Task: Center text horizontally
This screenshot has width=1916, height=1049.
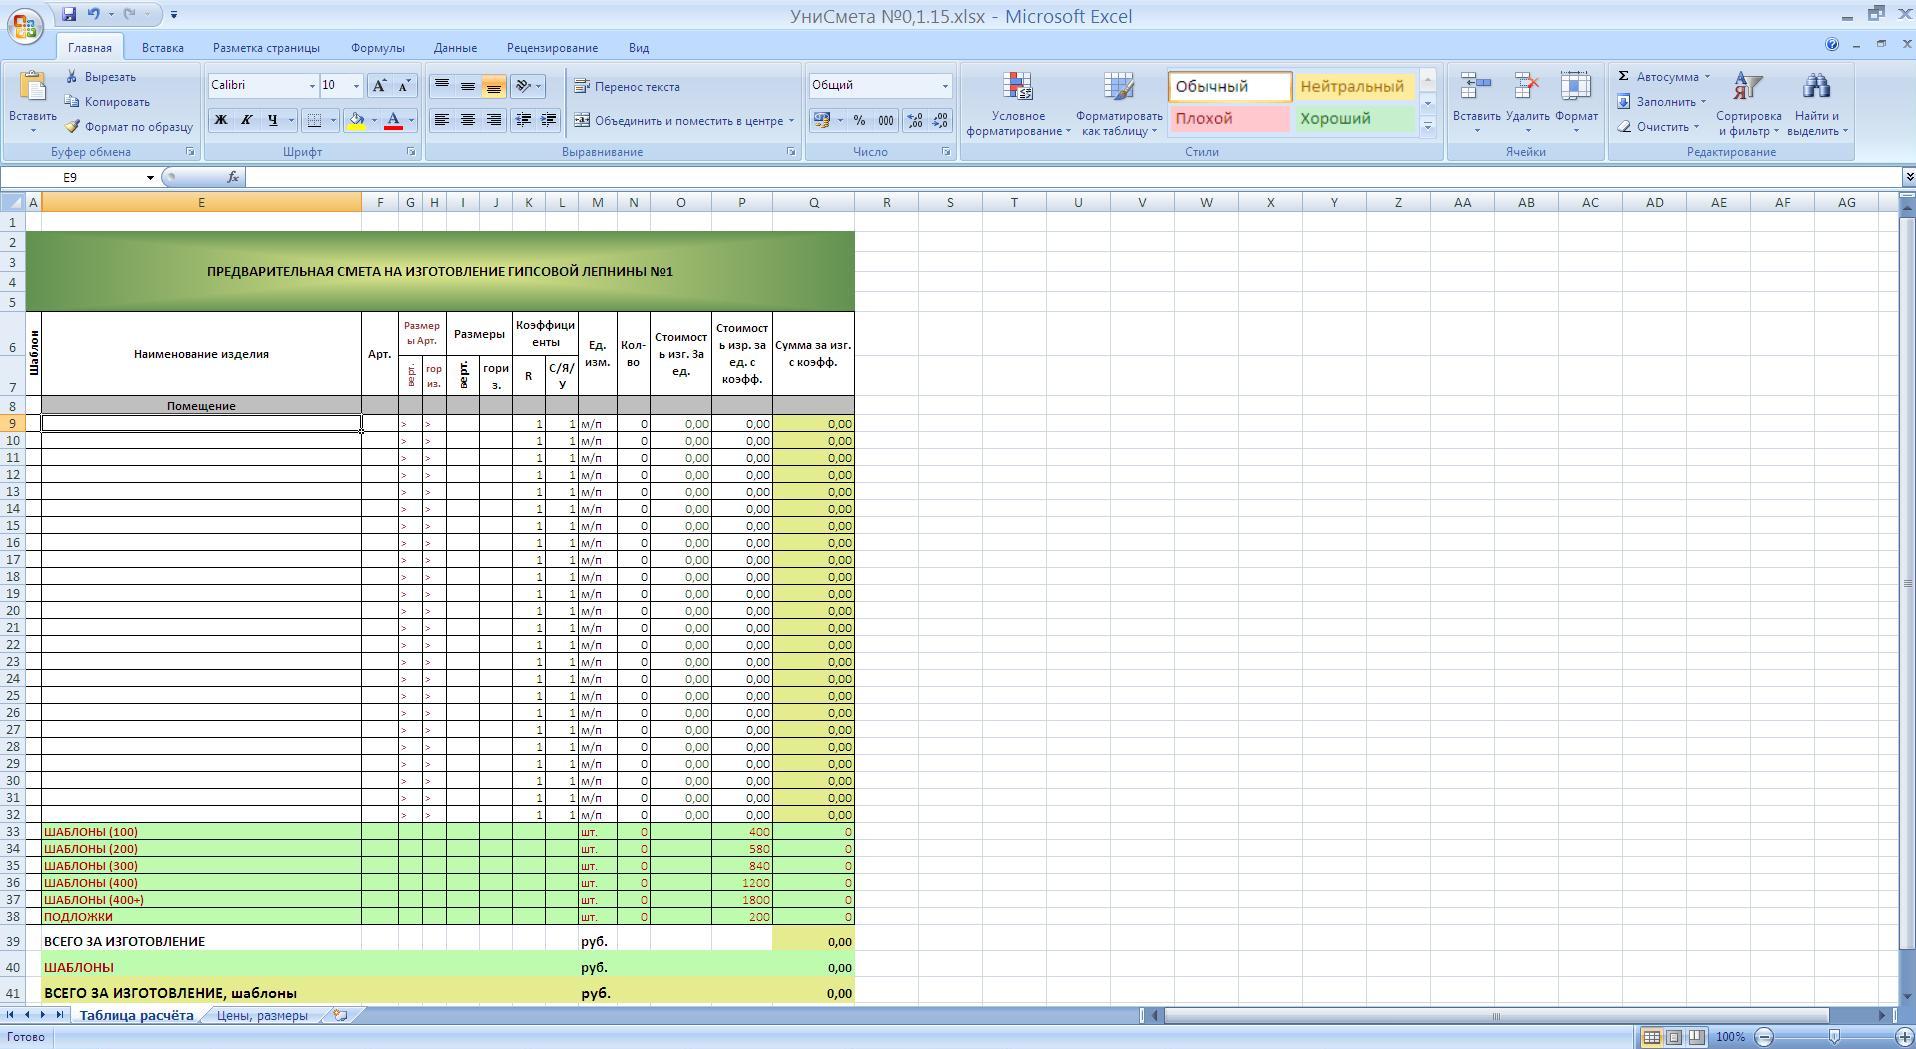Action: pos(467,120)
